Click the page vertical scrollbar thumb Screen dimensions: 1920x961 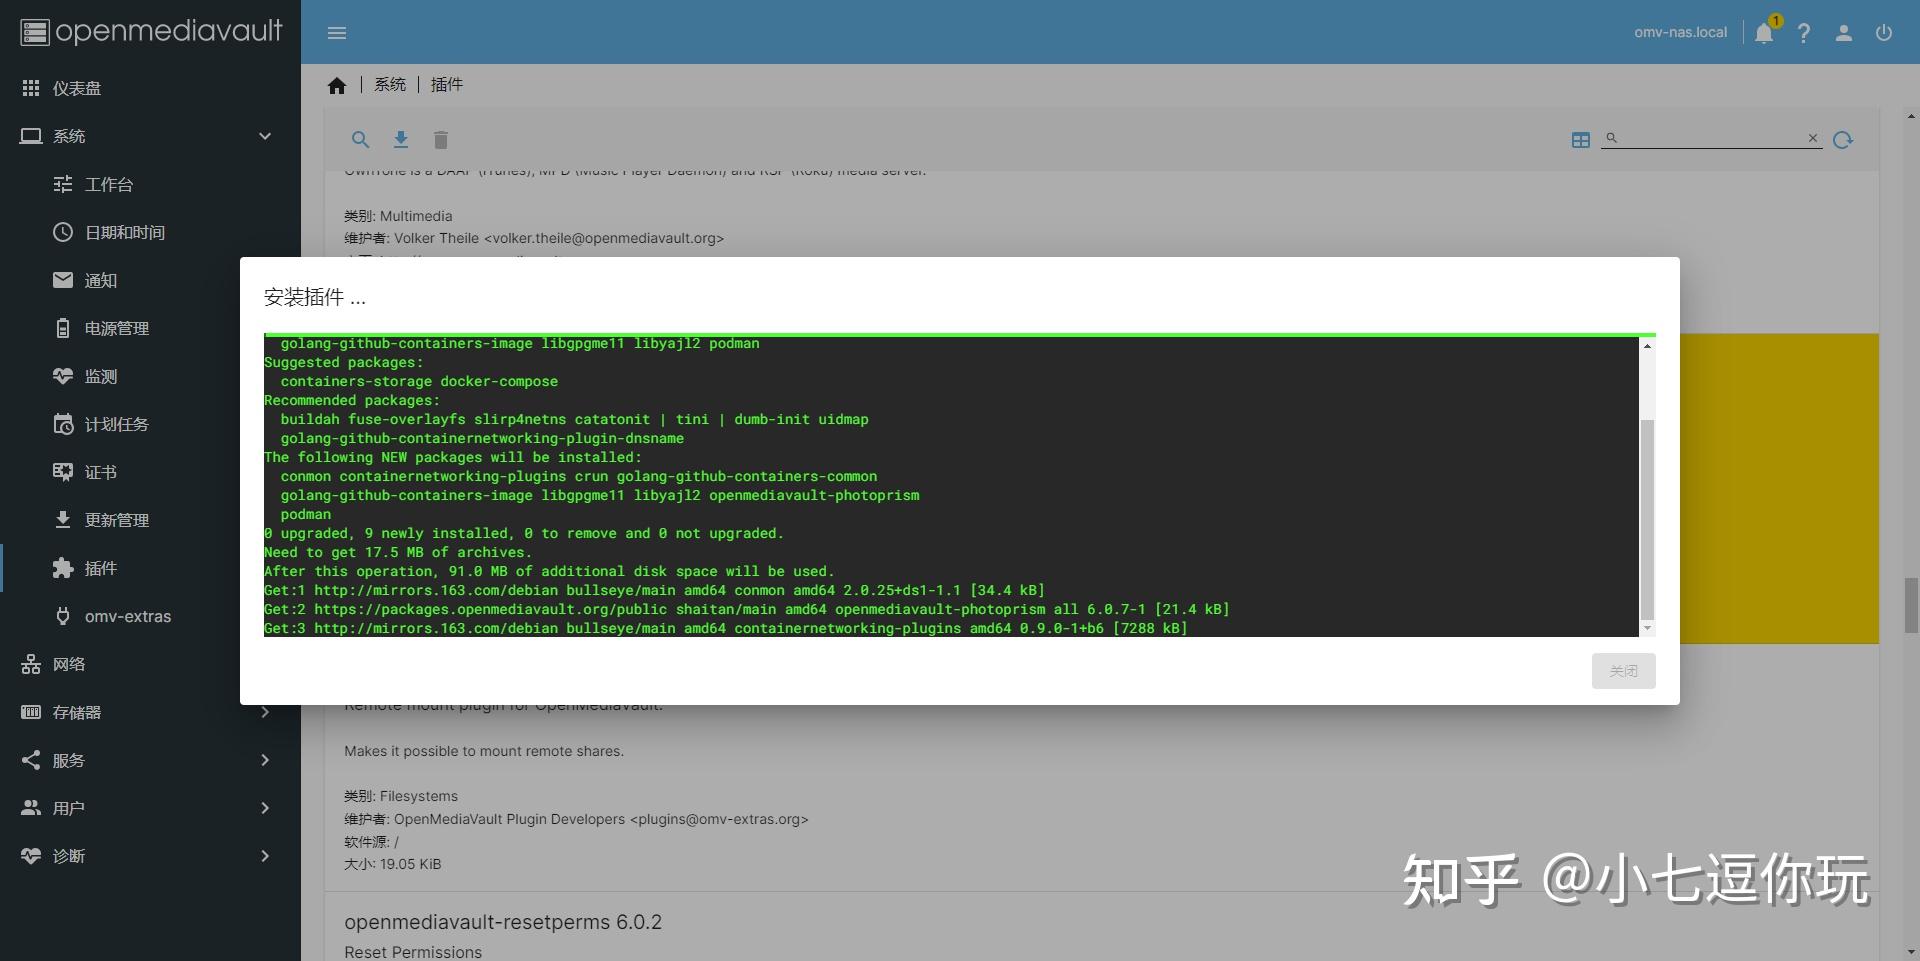[1911, 605]
